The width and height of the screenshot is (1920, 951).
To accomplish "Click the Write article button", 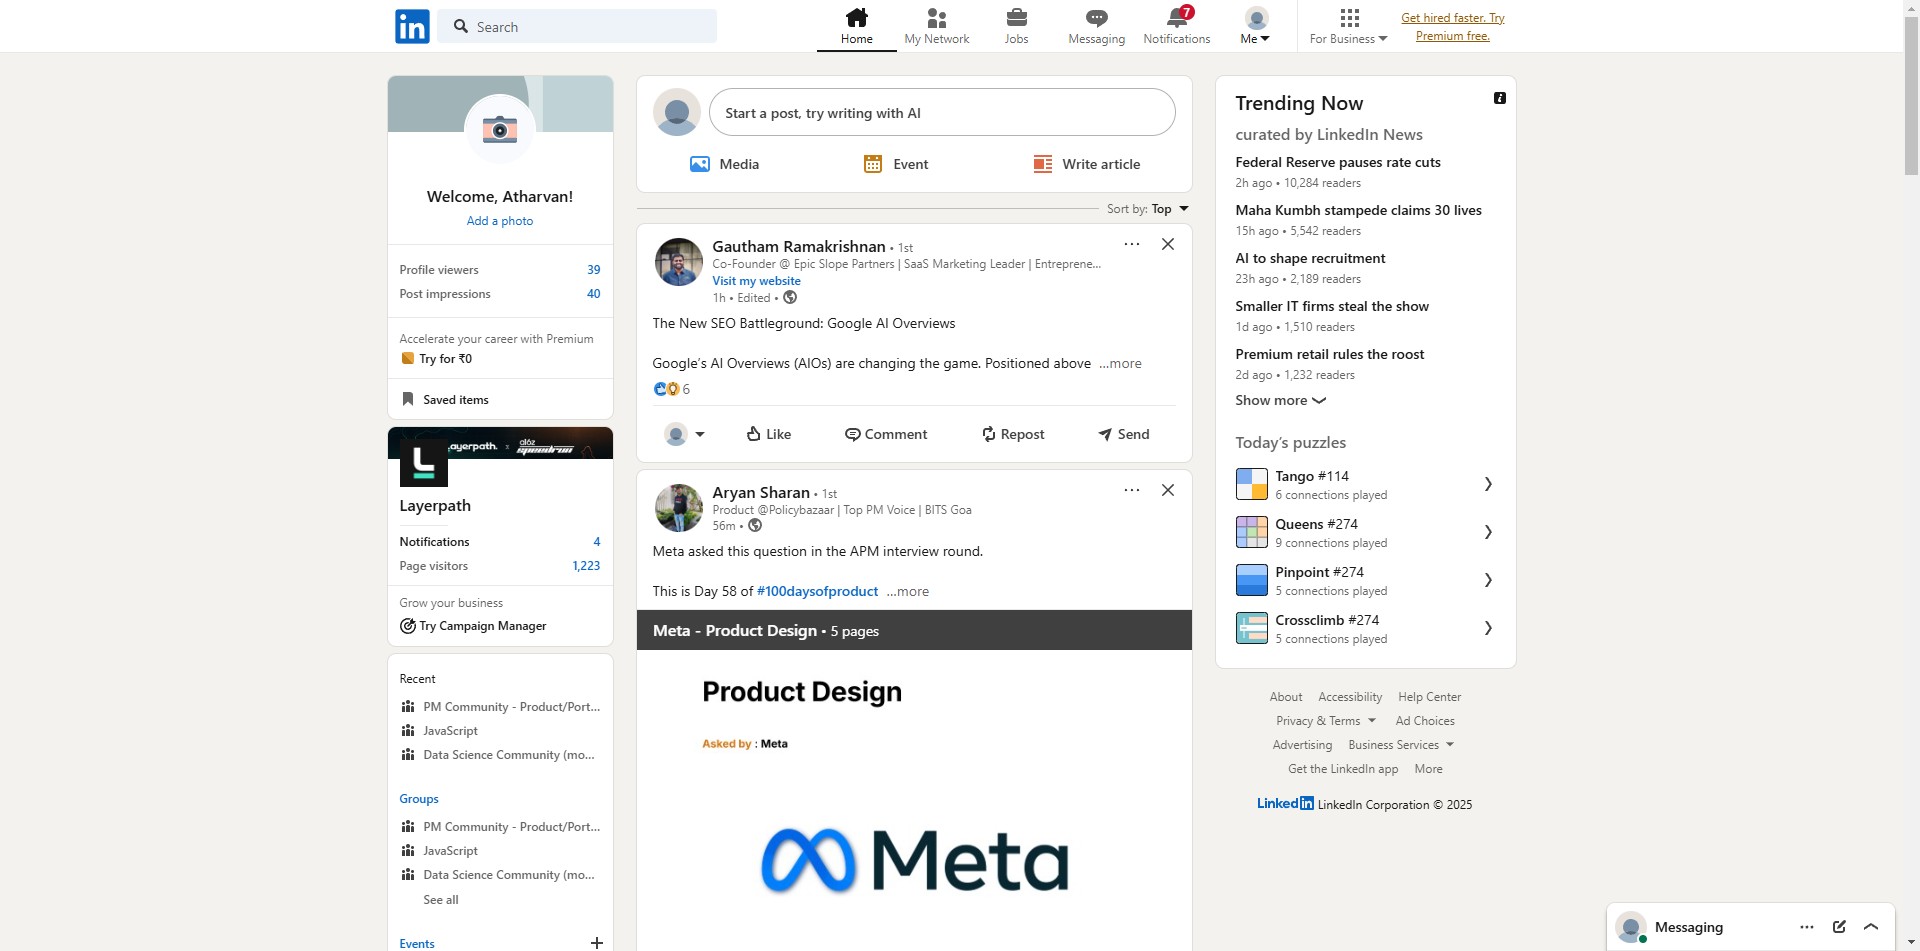I will coord(1086,164).
